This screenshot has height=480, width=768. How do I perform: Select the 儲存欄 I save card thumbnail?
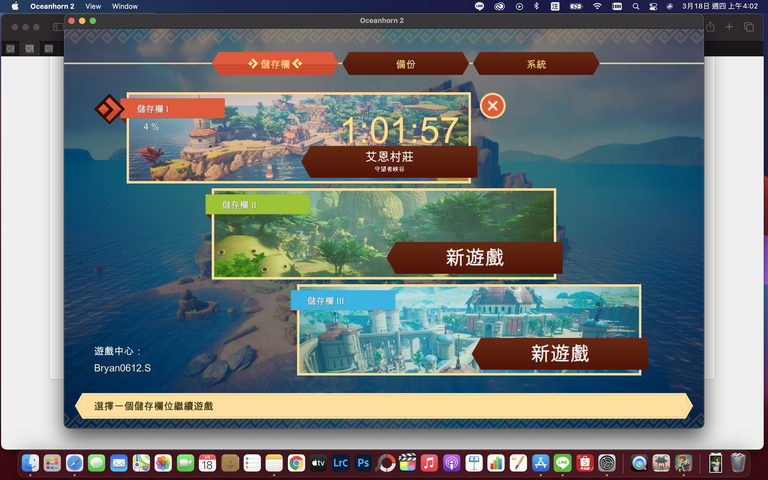[299, 138]
